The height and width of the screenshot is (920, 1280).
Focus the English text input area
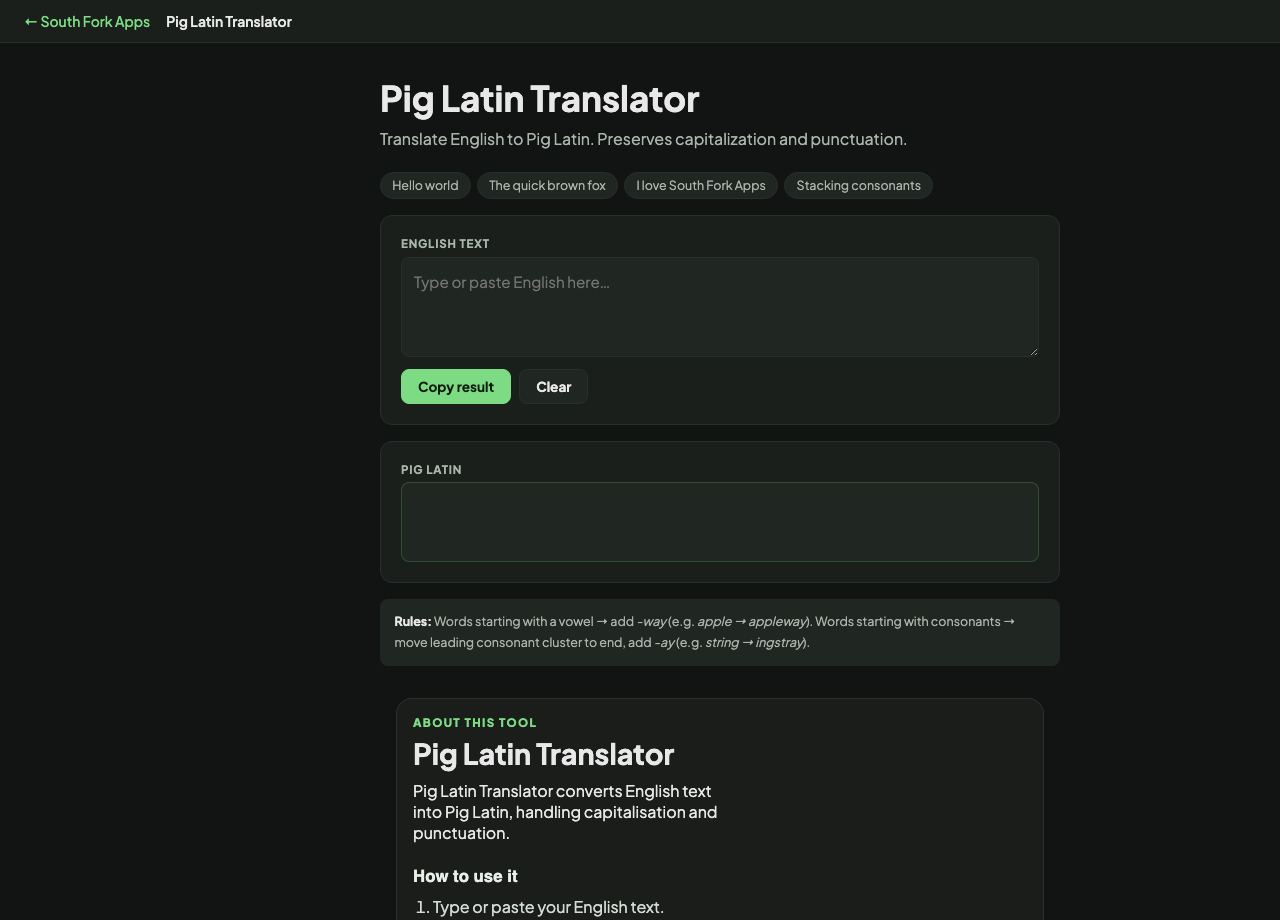click(x=720, y=307)
